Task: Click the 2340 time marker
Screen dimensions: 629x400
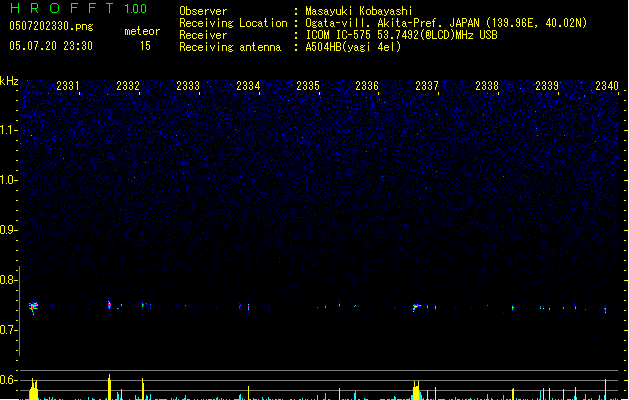Action: click(607, 86)
